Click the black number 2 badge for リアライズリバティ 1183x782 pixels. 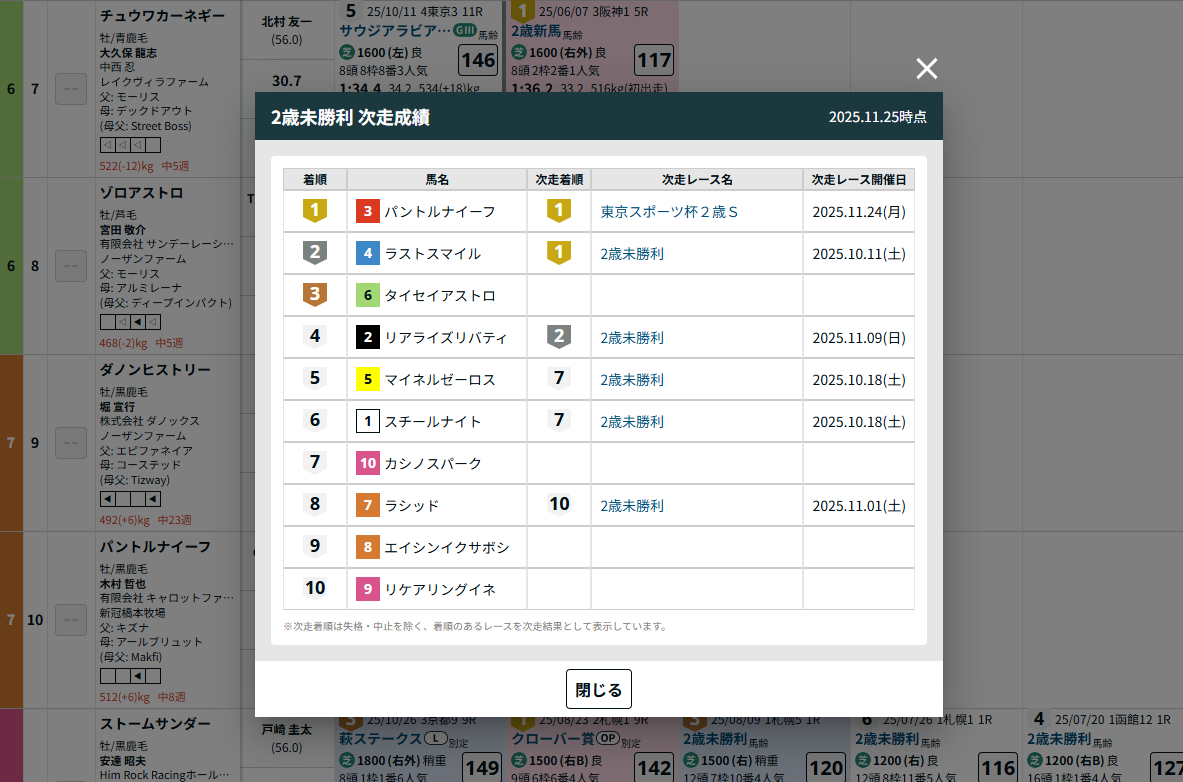[368, 338]
